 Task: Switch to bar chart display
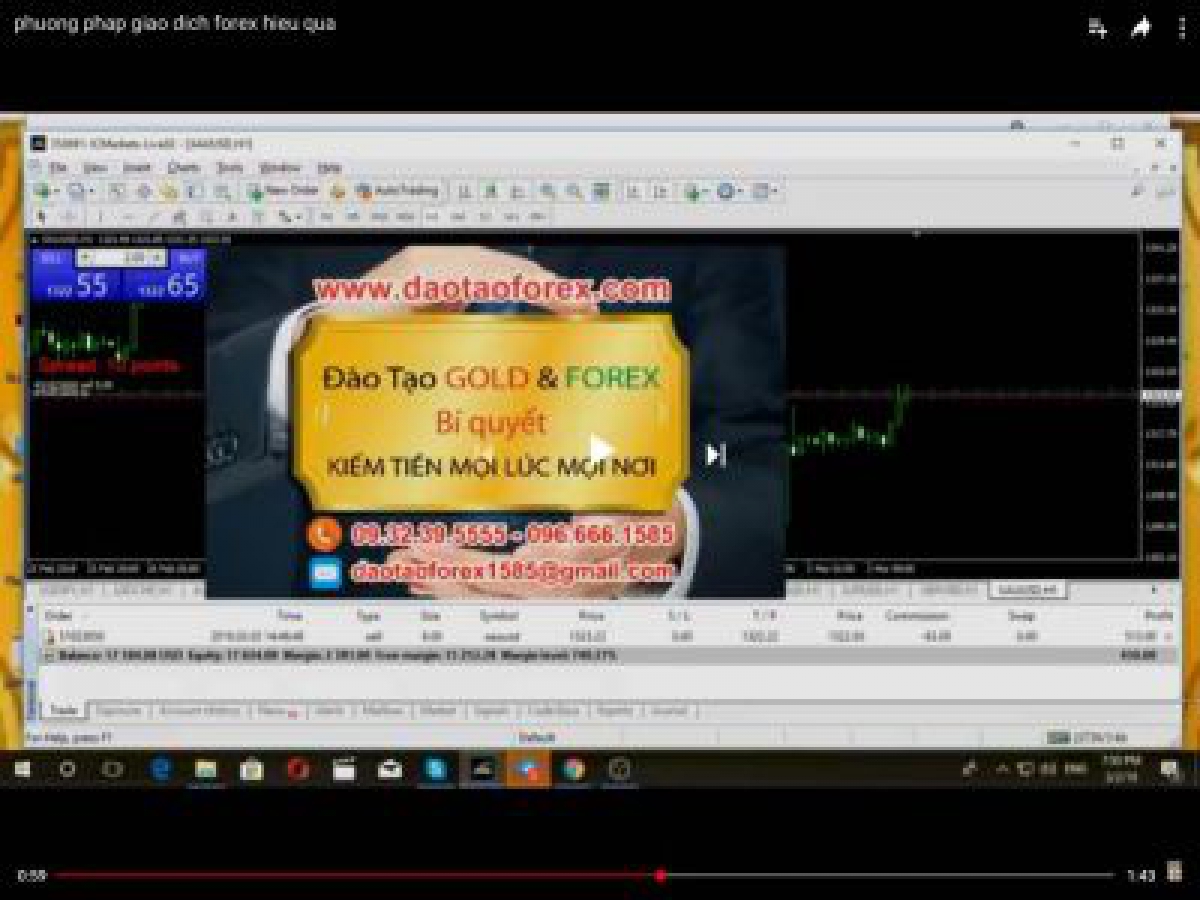[463, 190]
